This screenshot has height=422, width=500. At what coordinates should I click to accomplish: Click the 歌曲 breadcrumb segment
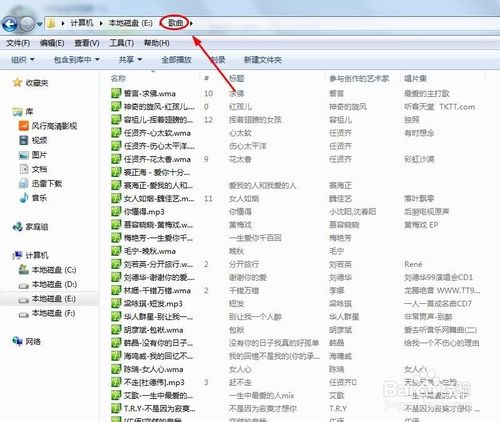(176, 23)
